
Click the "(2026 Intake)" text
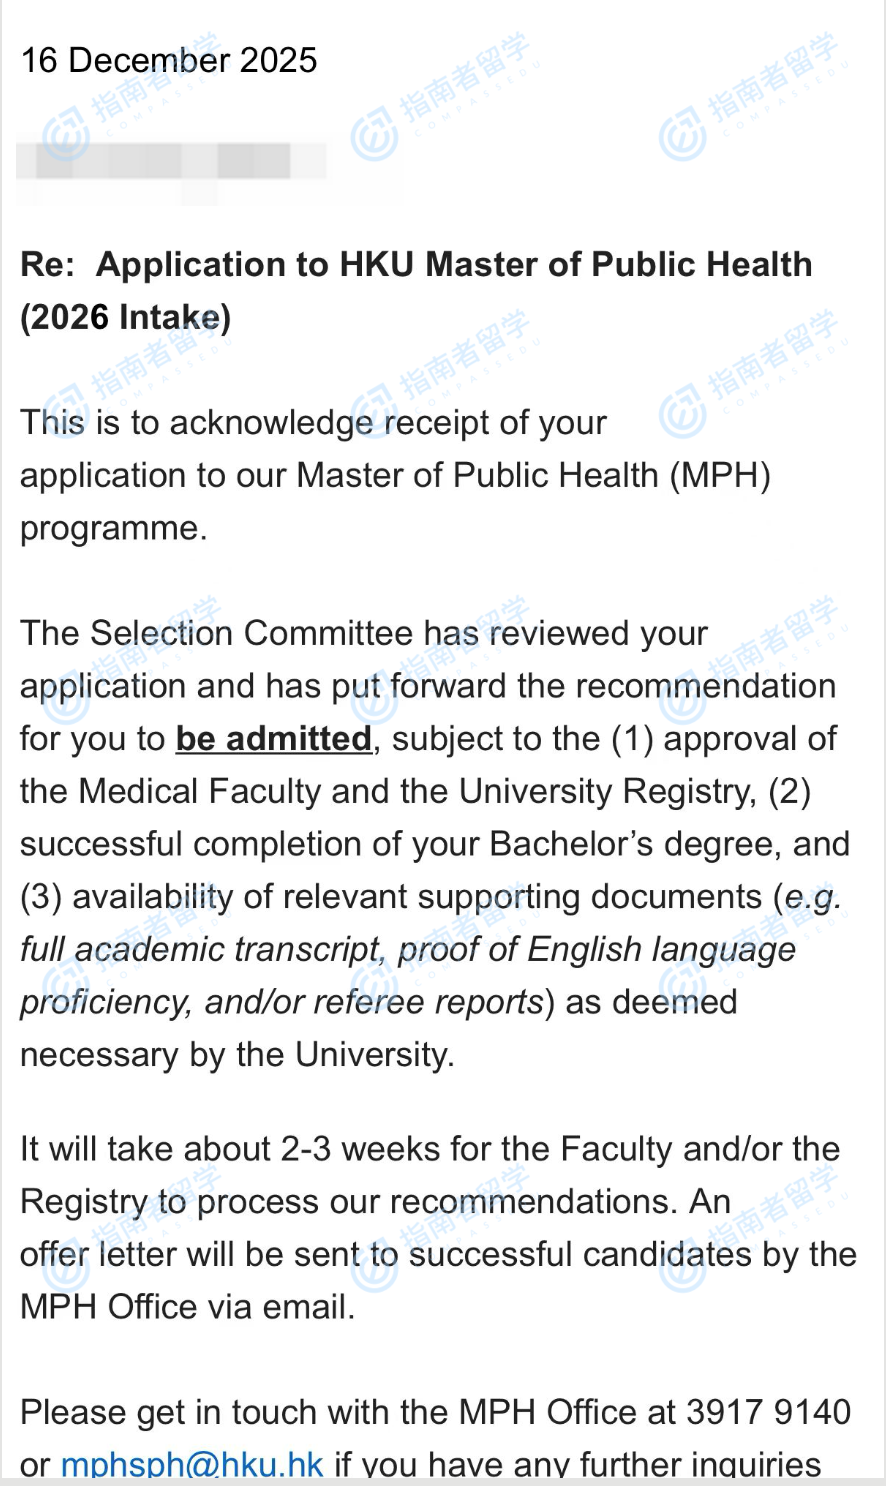[x=126, y=317]
